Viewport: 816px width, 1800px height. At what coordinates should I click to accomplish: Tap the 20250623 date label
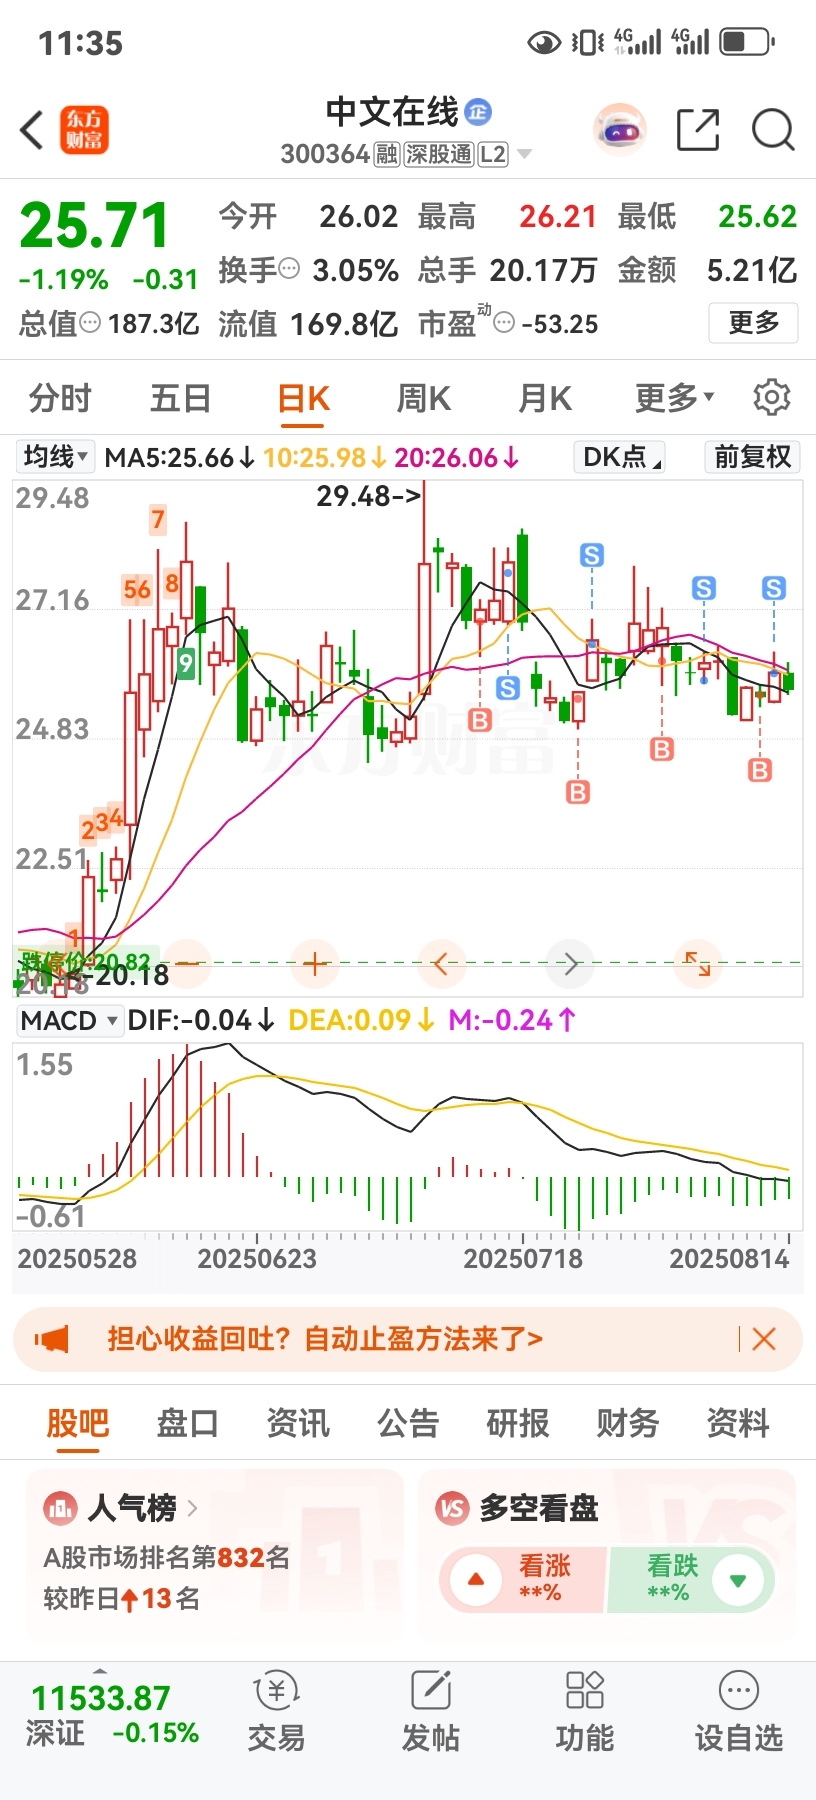coord(257,1258)
